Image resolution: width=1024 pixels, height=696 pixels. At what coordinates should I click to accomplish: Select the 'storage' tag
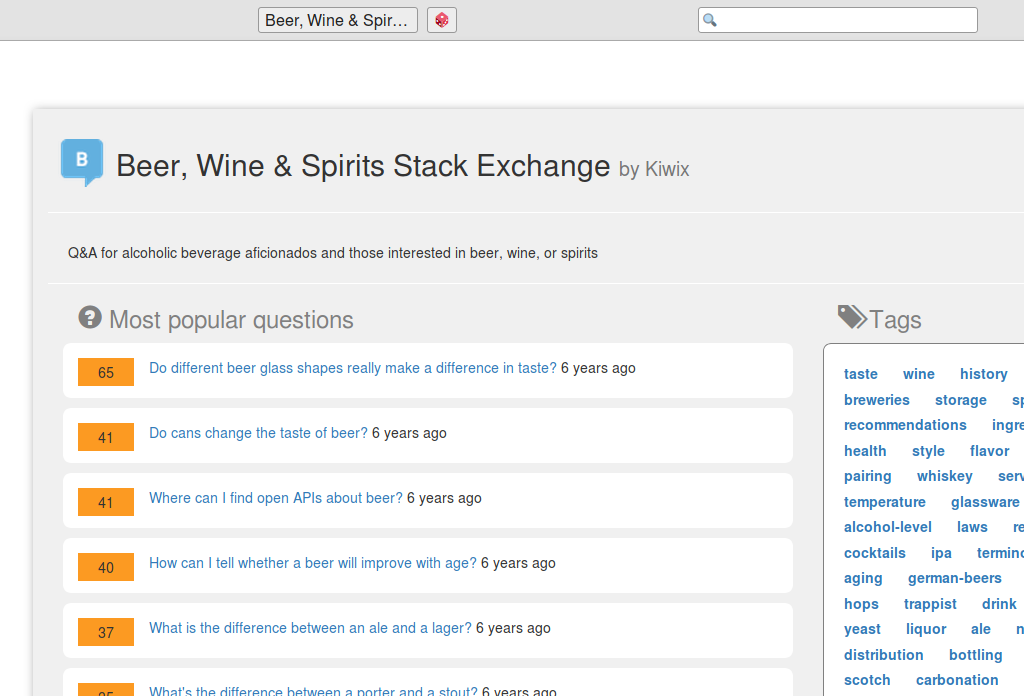pos(961,400)
